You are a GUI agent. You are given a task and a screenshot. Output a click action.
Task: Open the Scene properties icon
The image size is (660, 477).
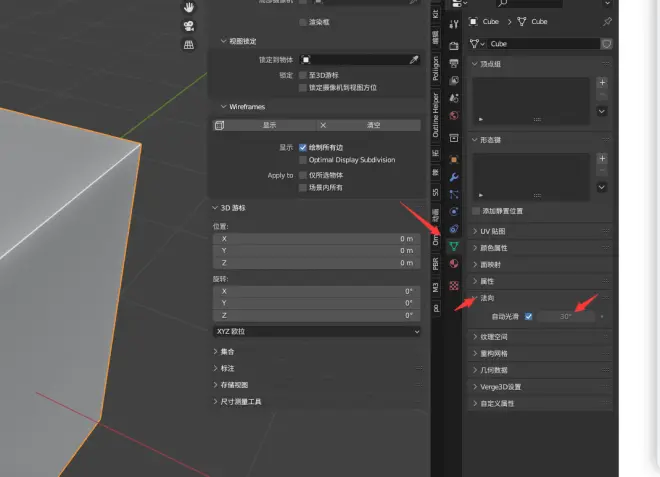[454, 98]
